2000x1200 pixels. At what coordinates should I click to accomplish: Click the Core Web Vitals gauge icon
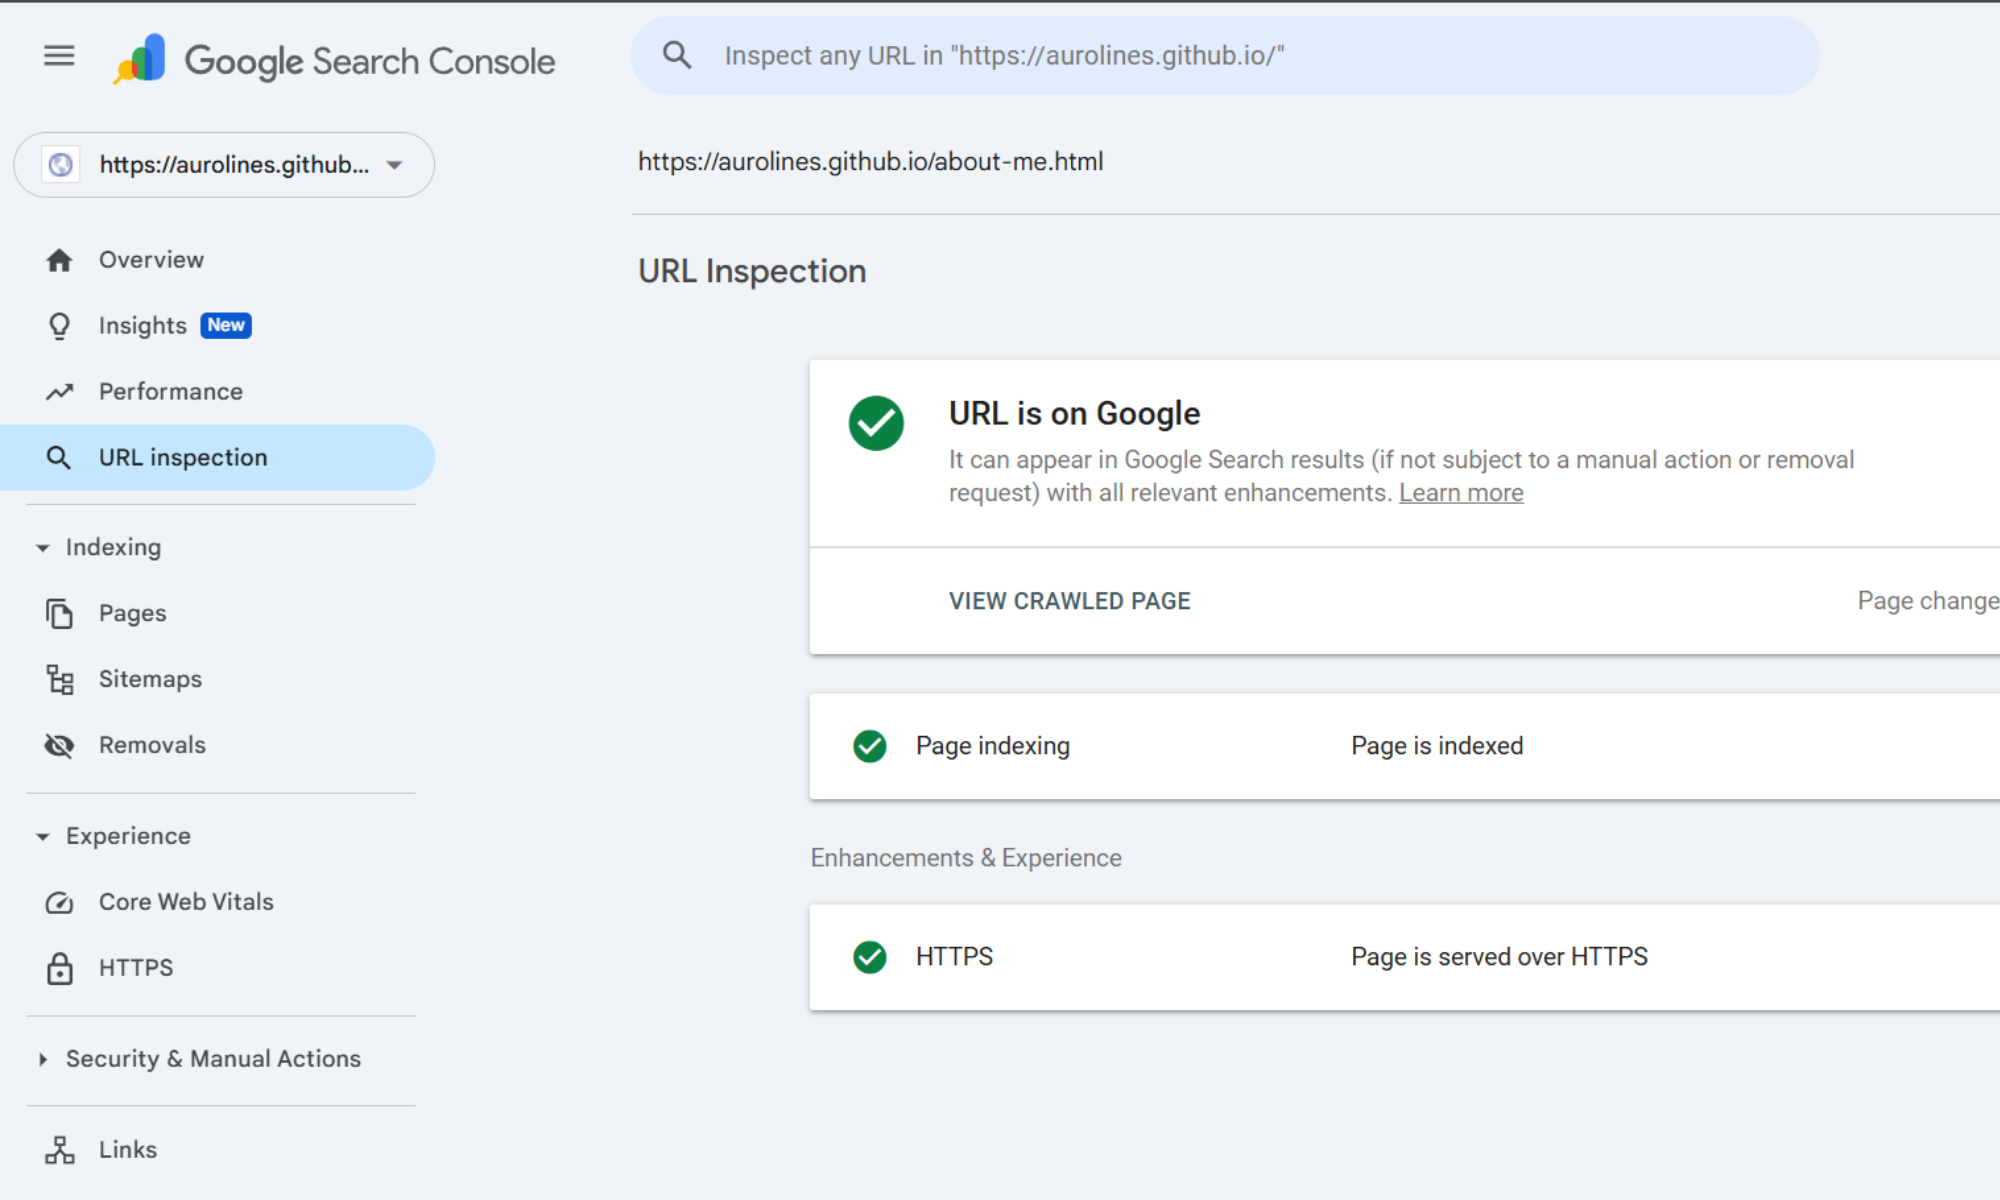(x=59, y=902)
